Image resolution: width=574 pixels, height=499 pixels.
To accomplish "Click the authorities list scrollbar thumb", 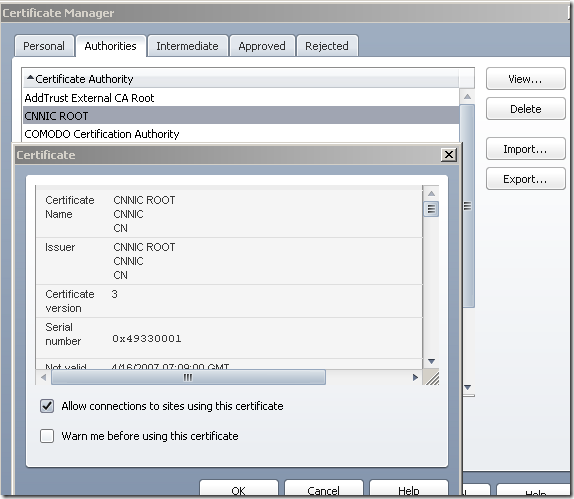I will coord(468,206).
